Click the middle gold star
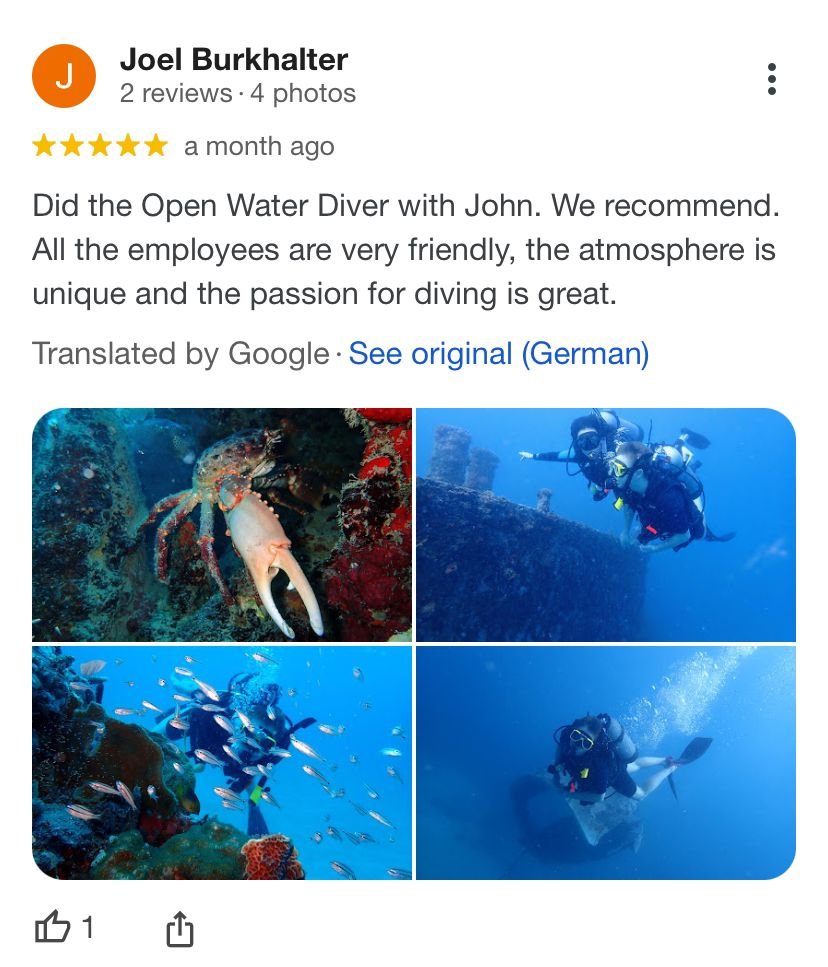The width and height of the screenshot is (828, 967). (100, 146)
